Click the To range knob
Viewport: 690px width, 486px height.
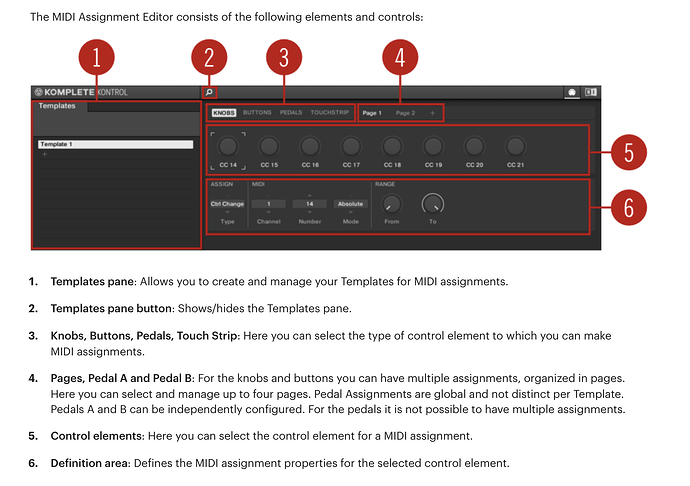pyautogui.click(x=433, y=204)
